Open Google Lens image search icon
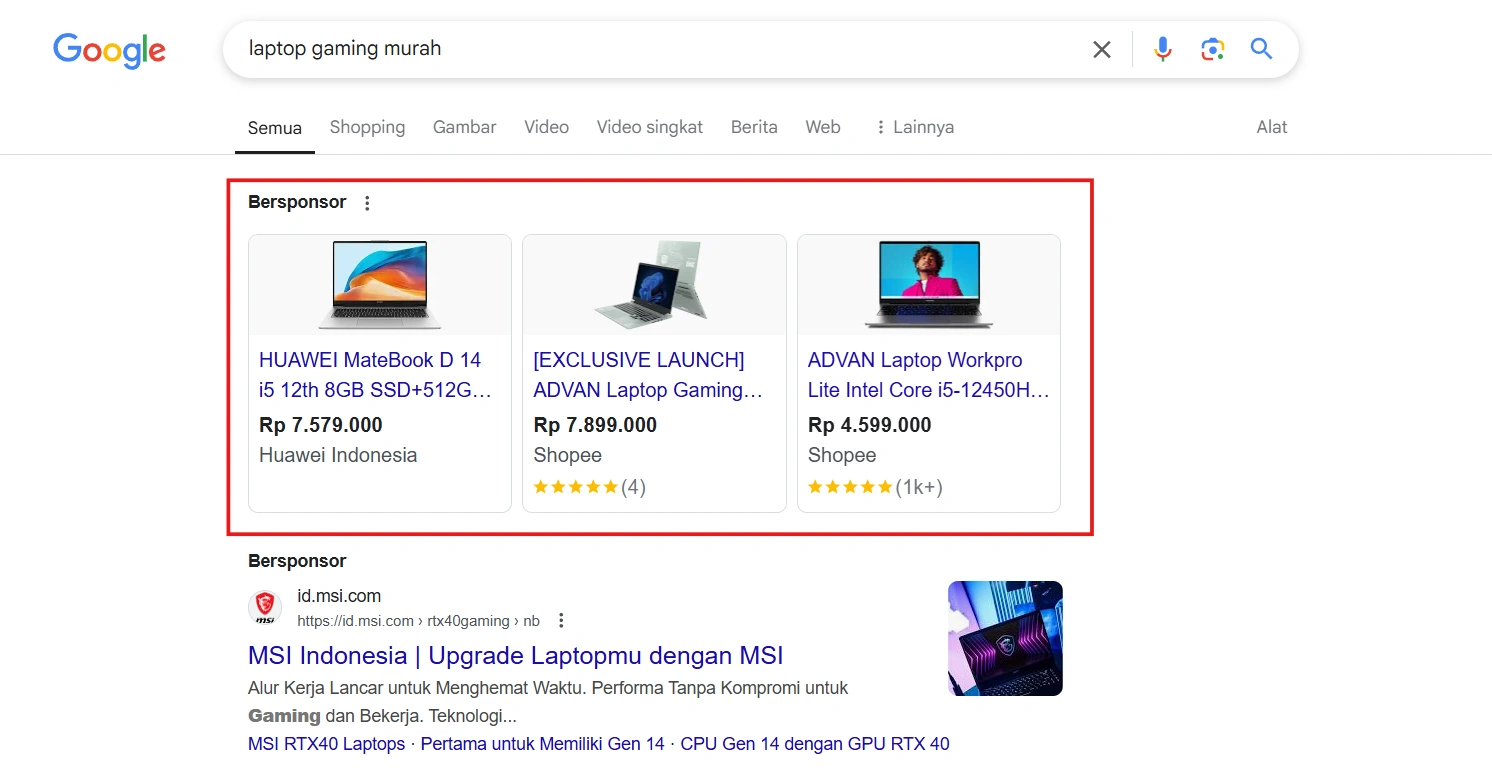Screen dimensions: 1492x781 [x=1212, y=49]
